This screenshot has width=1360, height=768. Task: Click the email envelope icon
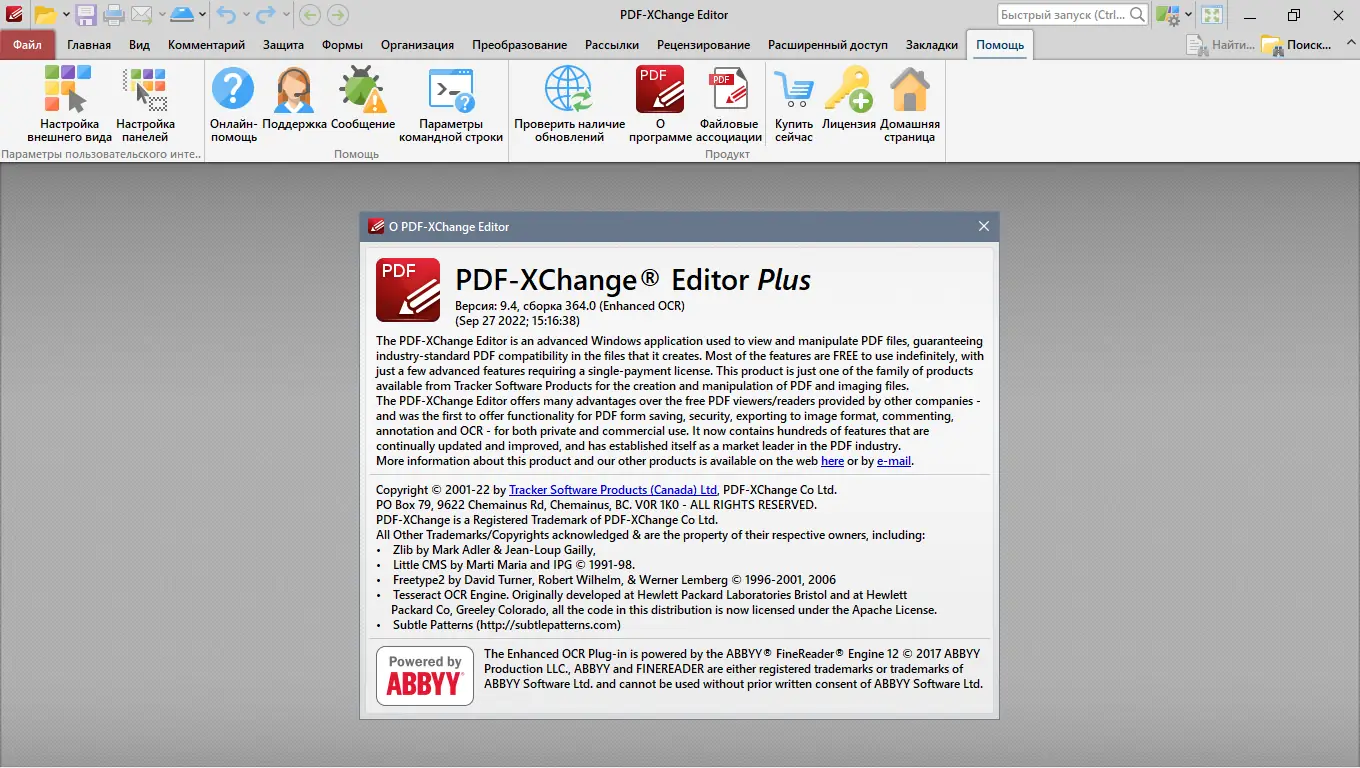(x=141, y=15)
